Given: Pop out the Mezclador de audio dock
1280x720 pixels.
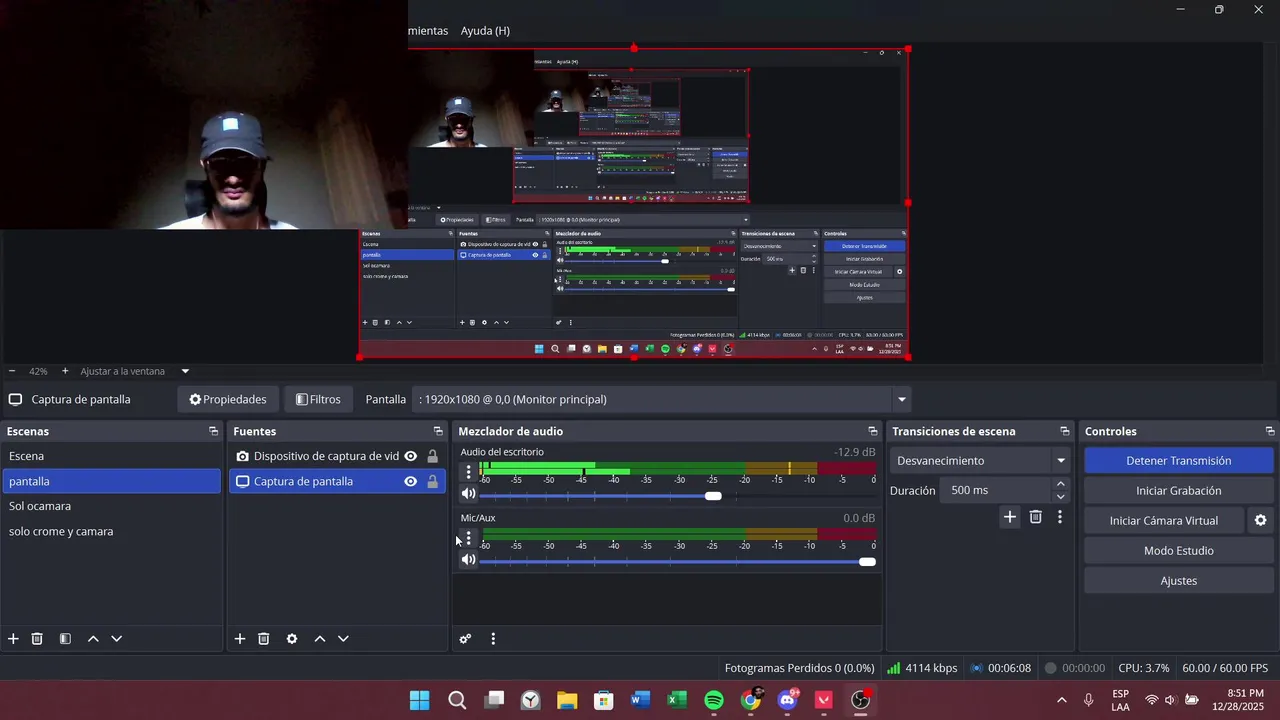Looking at the screenshot, I should (873, 431).
